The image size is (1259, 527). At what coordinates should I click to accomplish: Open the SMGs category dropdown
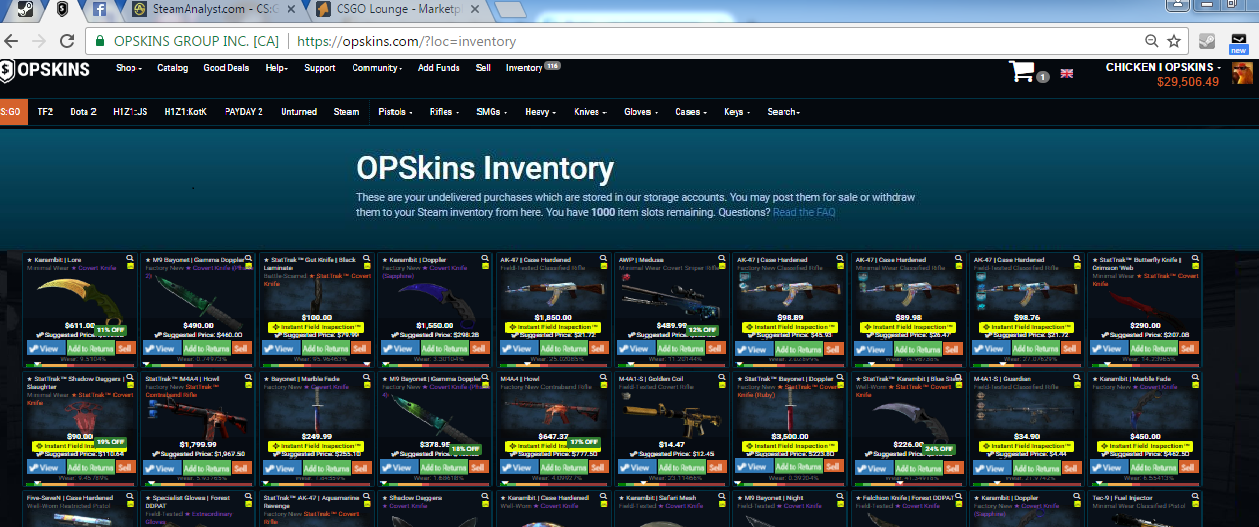(492, 112)
